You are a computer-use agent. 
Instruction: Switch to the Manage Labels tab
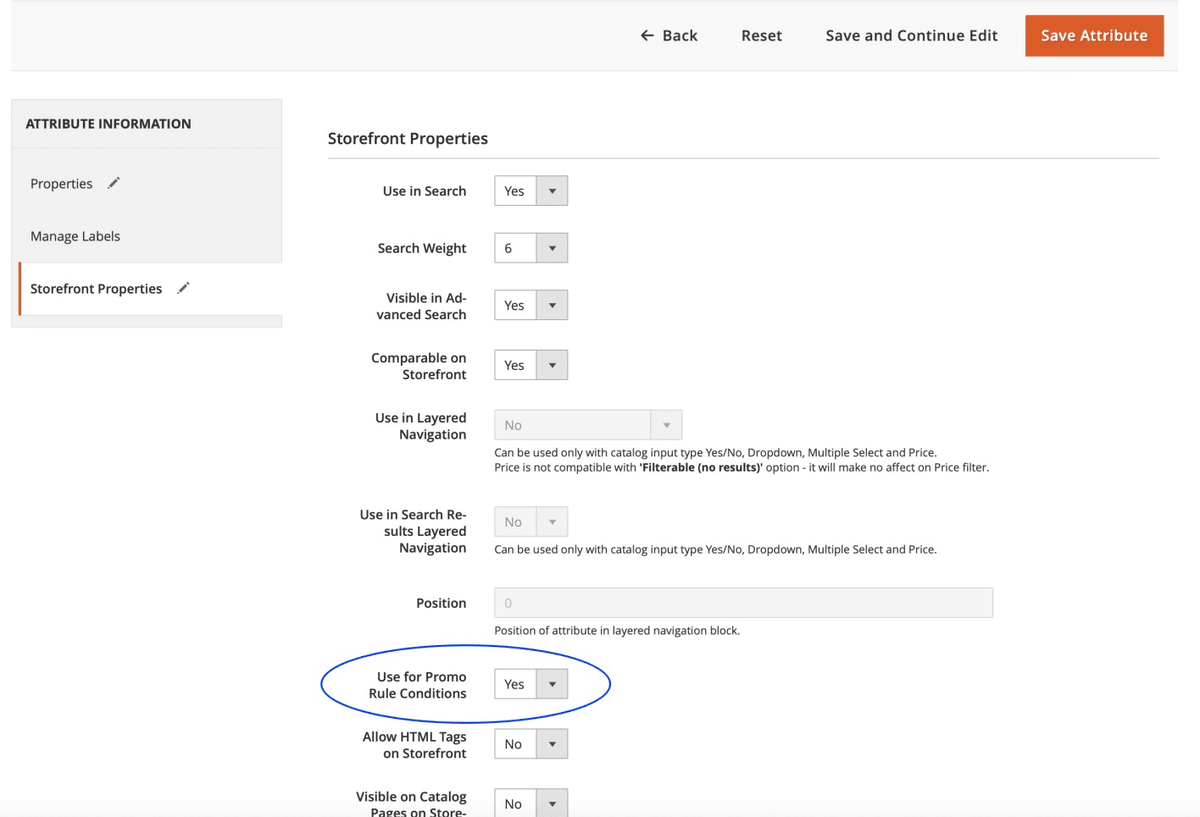(75, 236)
